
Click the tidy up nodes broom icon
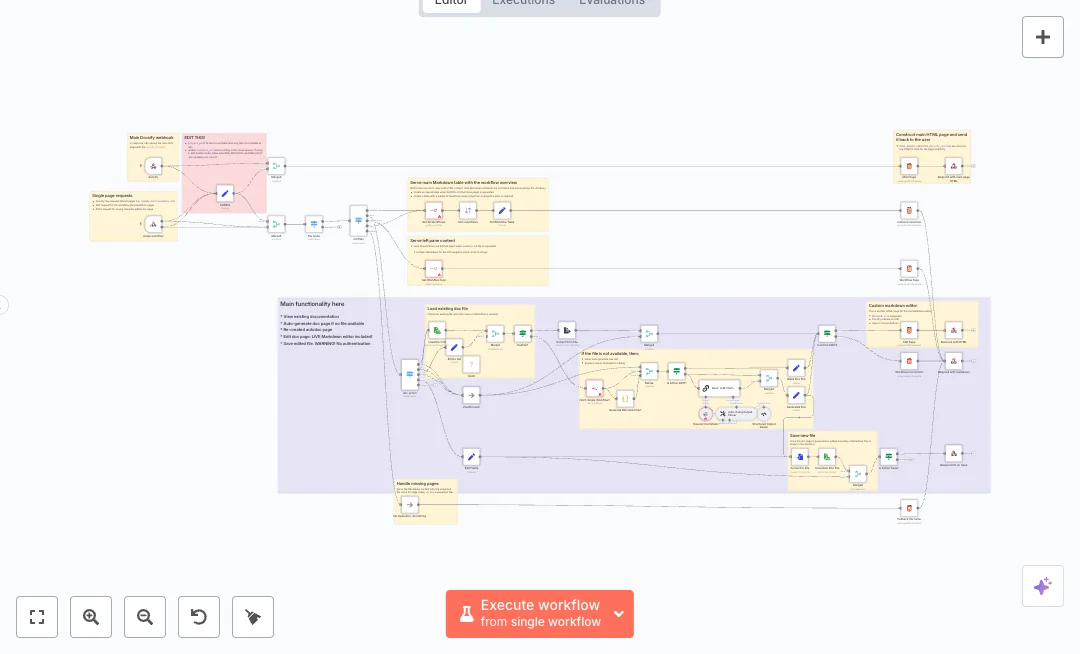point(253,617)
